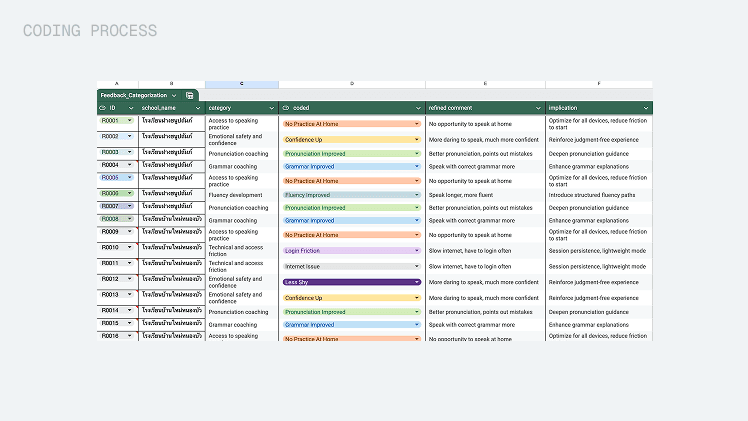The height and width of the screenshot is (421, 748).
Task: Open the R0005 ID chip dropdown
Action: point(129,177)
